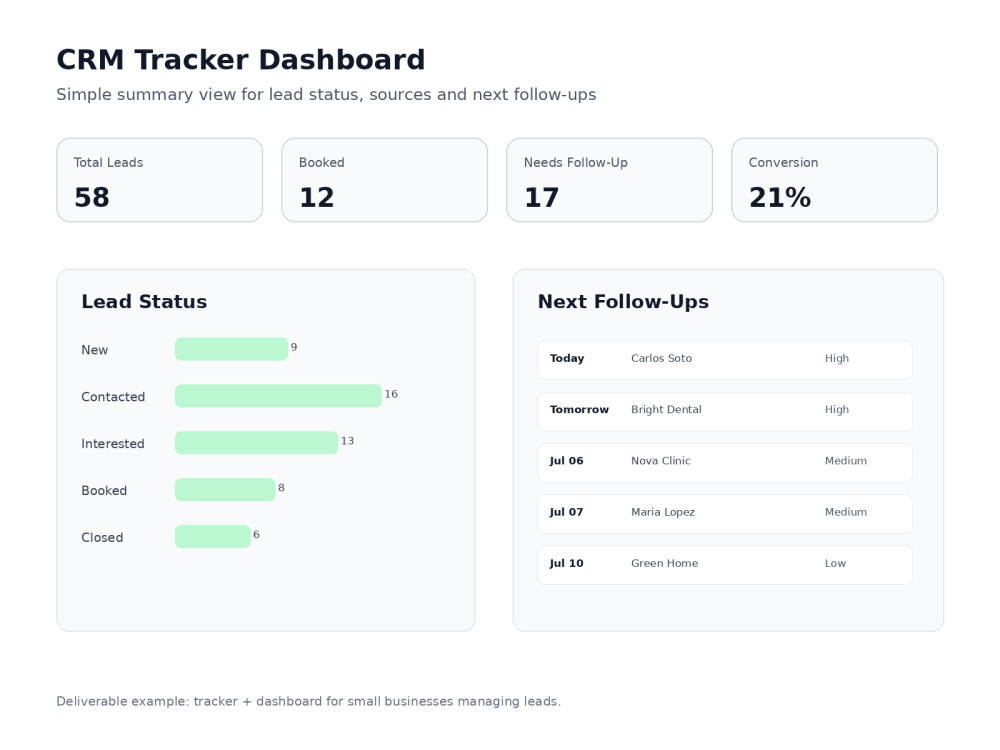Image resolution: width=1000 pixels, height=750 pixels.
Task: Select the Carlos Soto follow-up name
Action: (x=661, y=358)
